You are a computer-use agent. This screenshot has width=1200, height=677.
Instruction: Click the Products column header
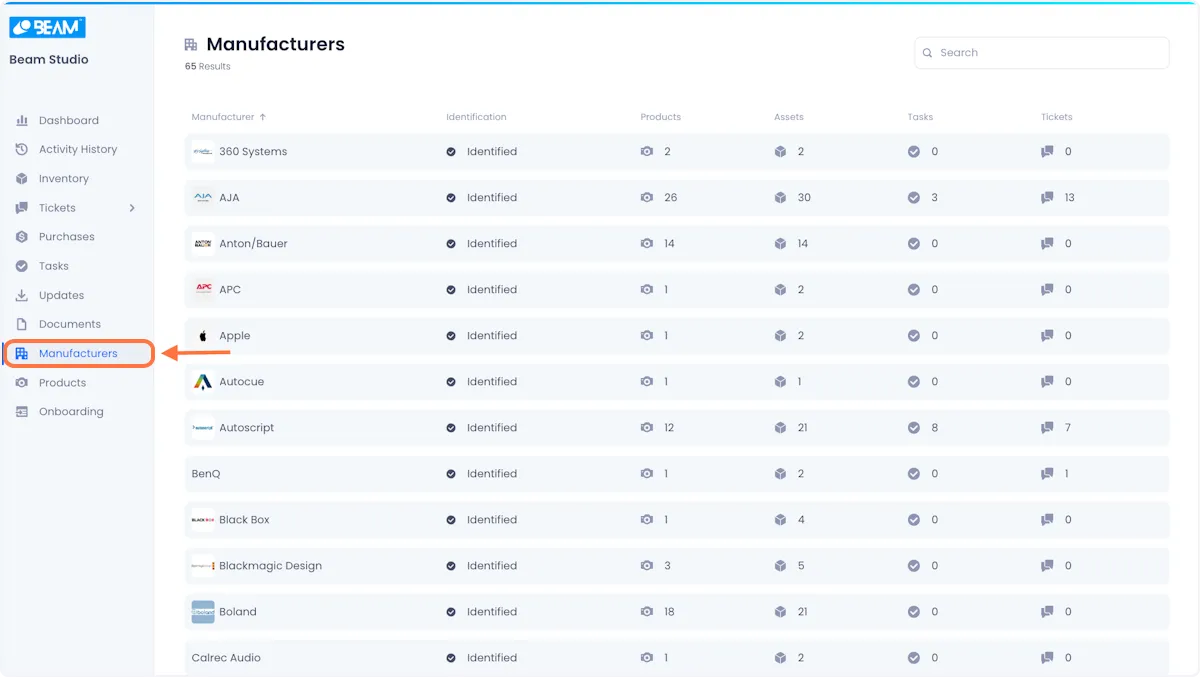661,117
